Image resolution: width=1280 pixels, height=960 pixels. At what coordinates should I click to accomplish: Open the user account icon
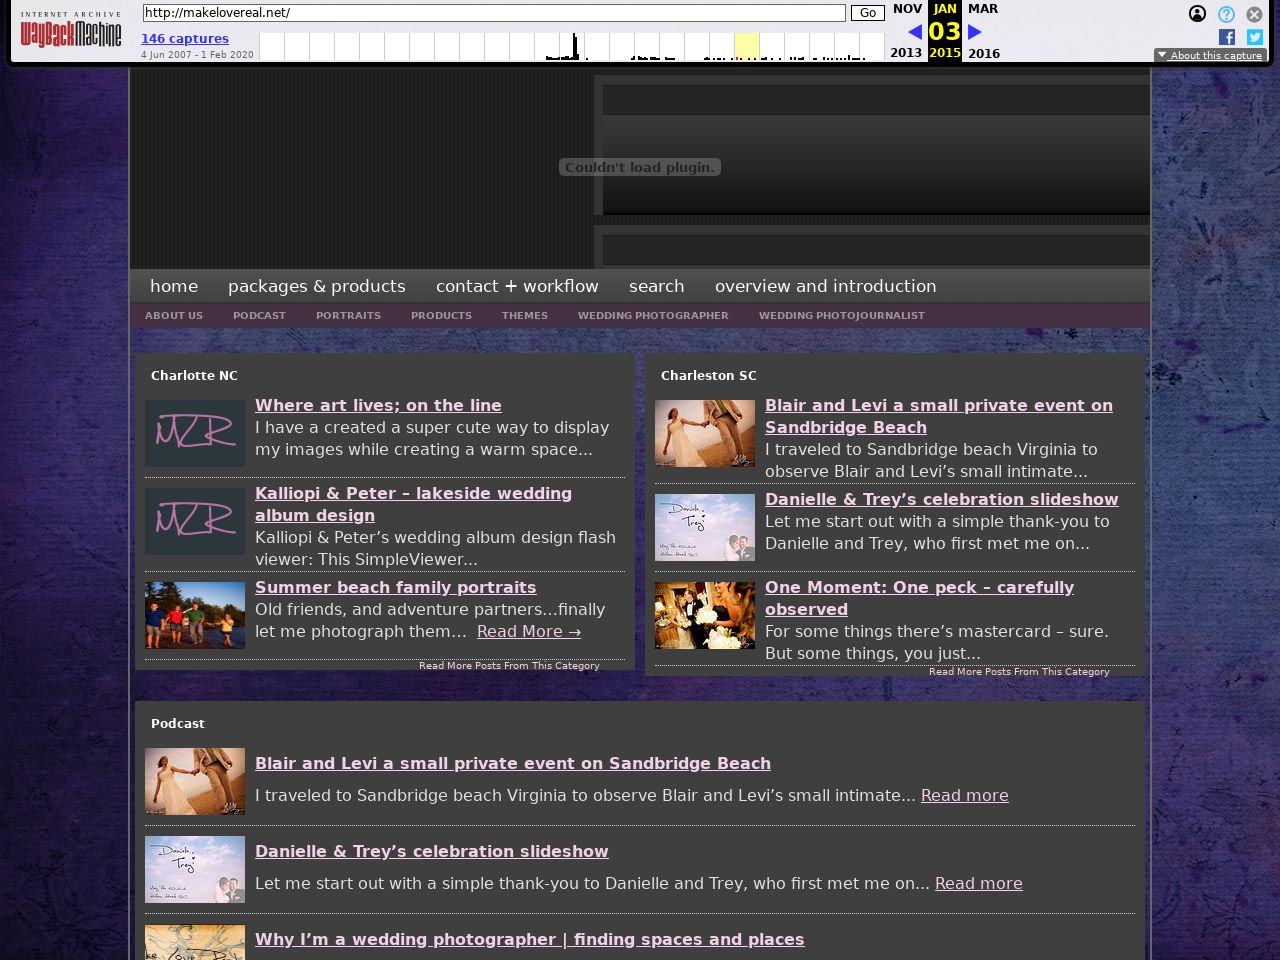tap(1197, 14)
